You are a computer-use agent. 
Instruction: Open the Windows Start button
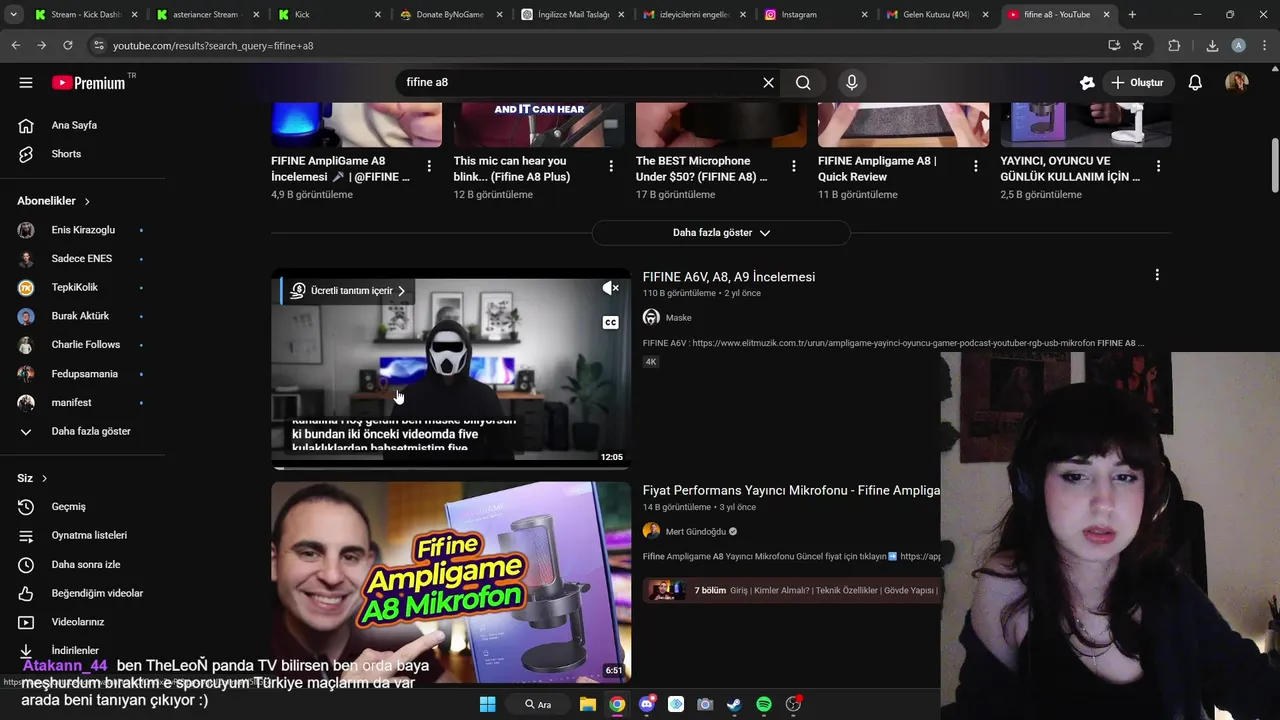[487, 704]
